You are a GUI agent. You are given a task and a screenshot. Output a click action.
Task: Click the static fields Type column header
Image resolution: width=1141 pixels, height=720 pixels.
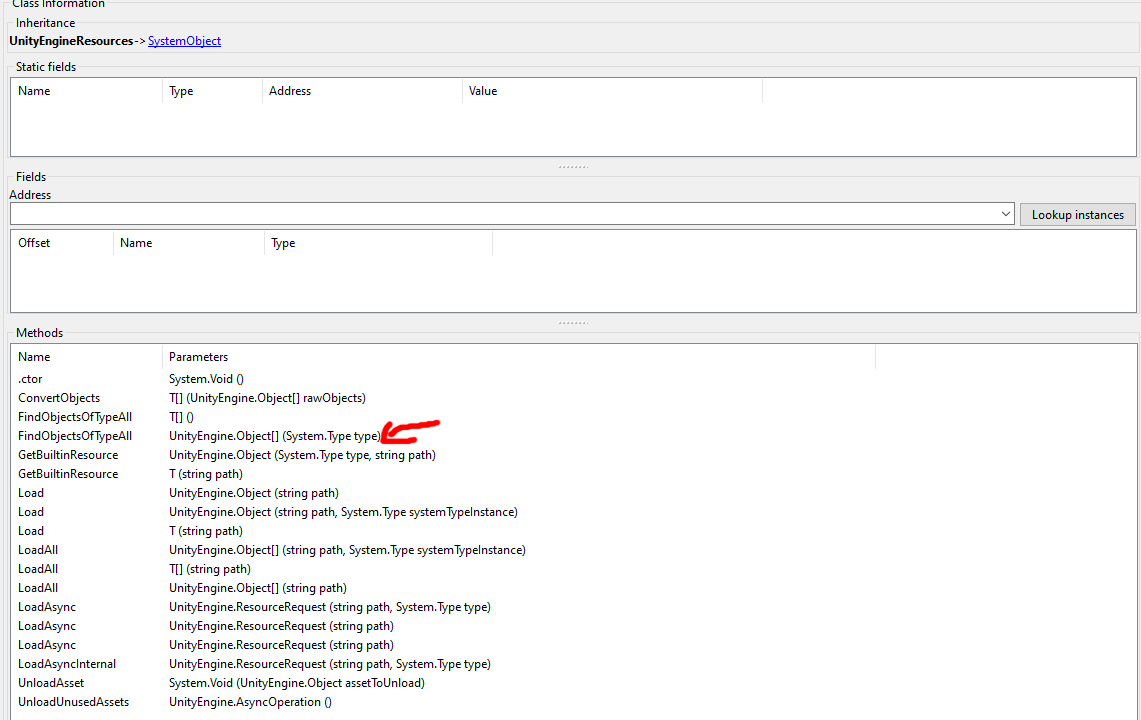[212, 91]
